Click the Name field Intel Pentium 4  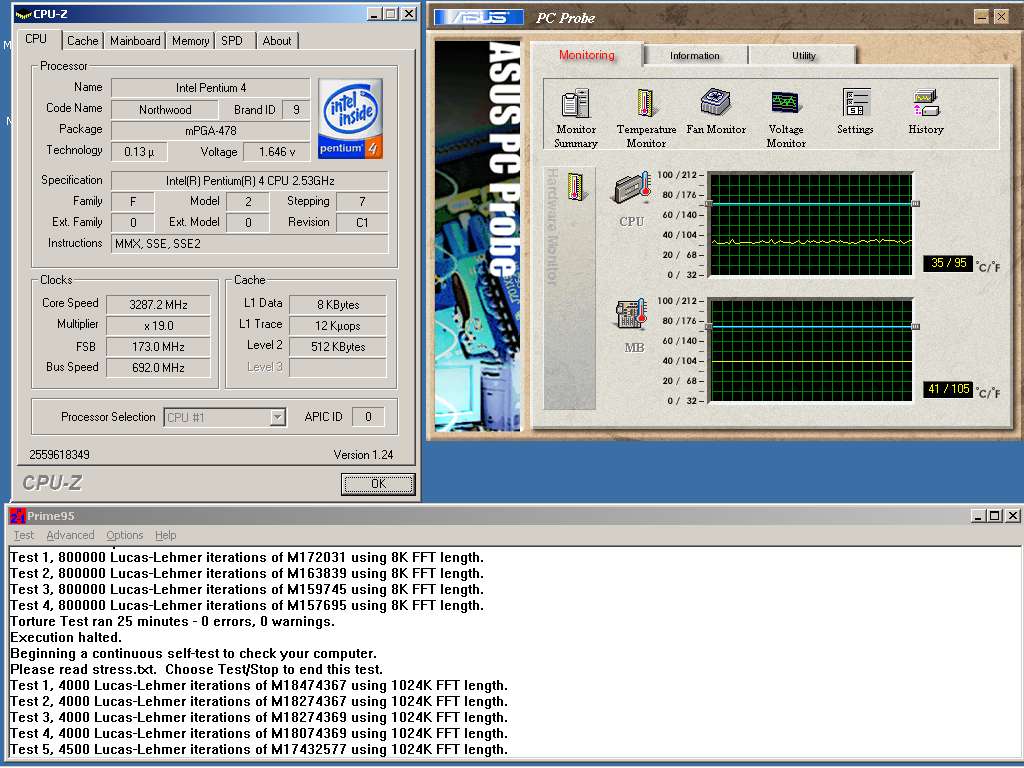[x=210, y=88]
